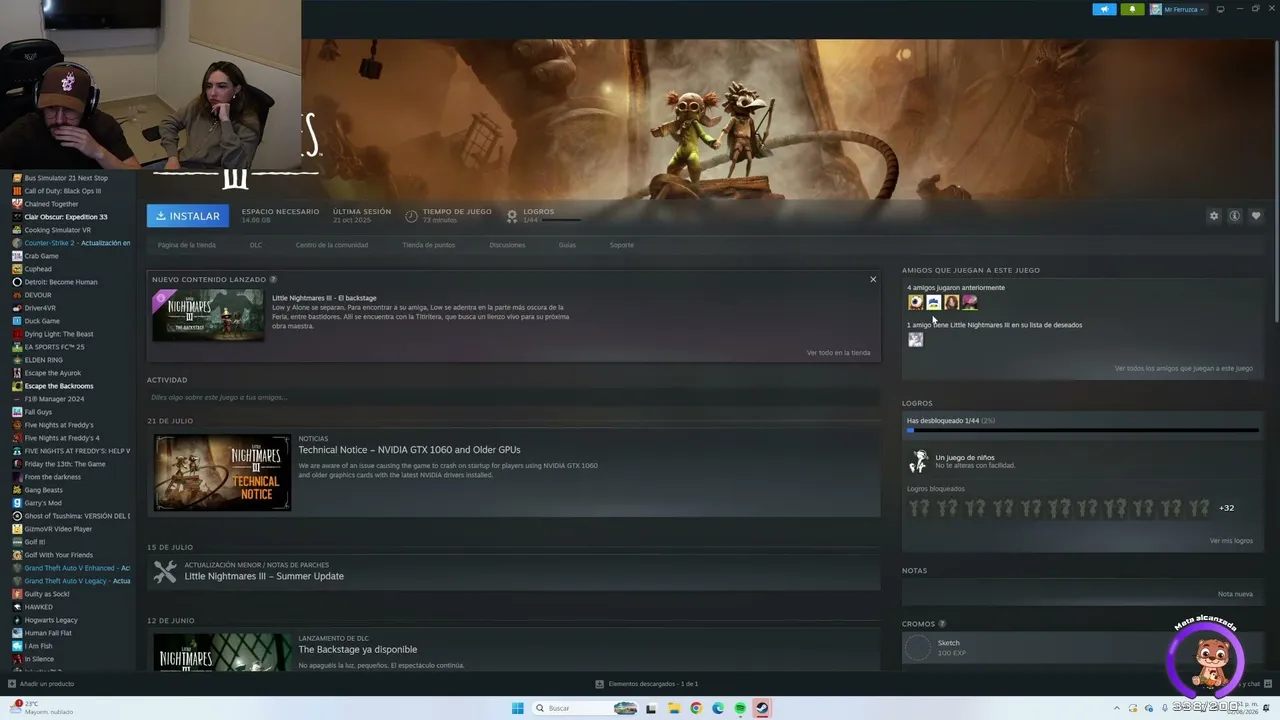
Task: Open Microsoft Edge from the taskbar
Action: (x=718, y=708)
